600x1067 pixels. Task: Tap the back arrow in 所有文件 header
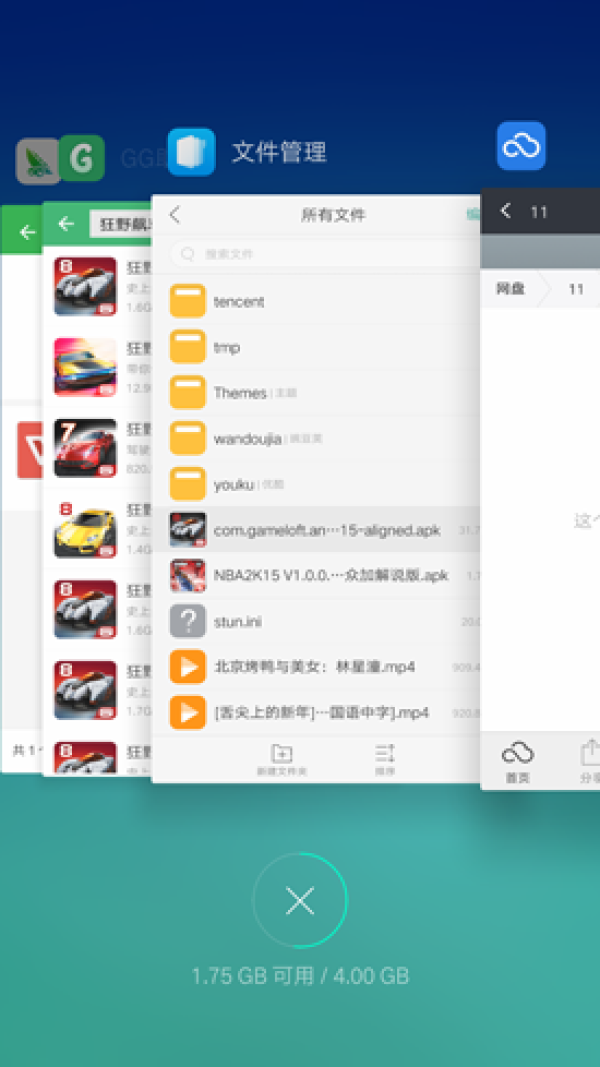[175, 214]
